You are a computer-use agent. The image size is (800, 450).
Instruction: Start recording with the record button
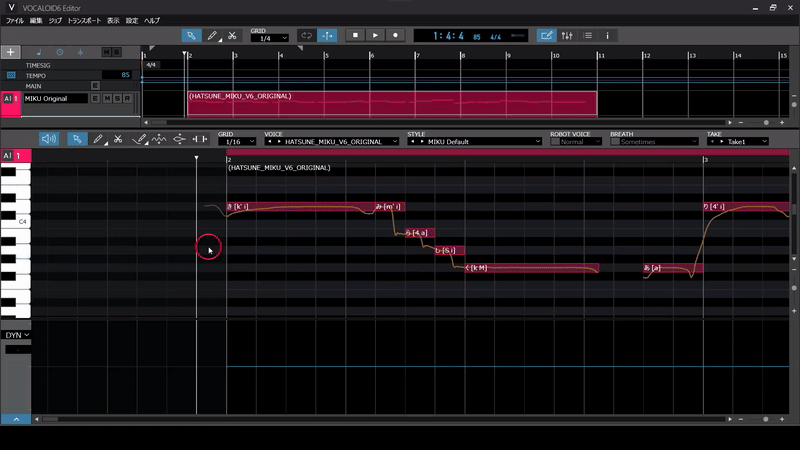coord(395,36)
